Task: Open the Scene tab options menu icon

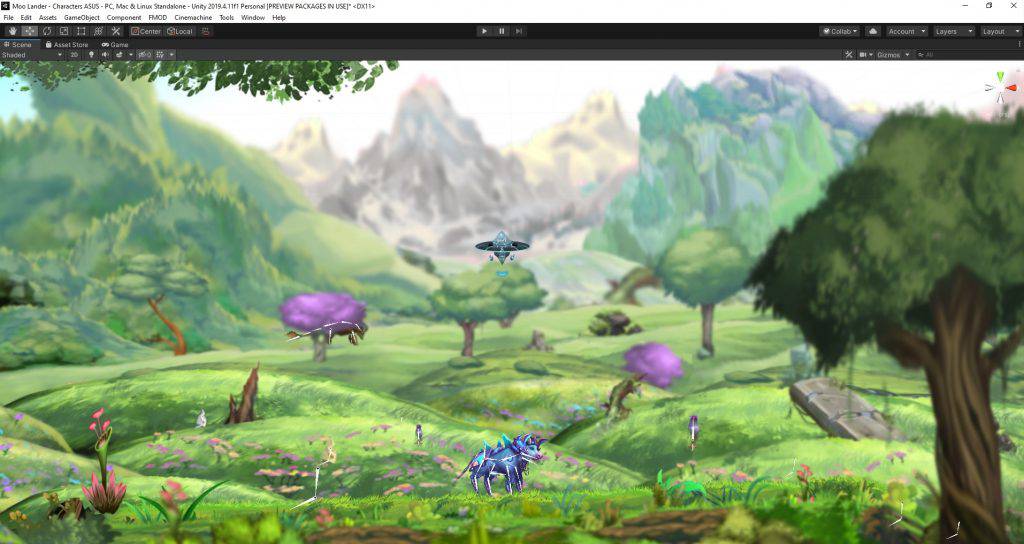Action: 1019,44
